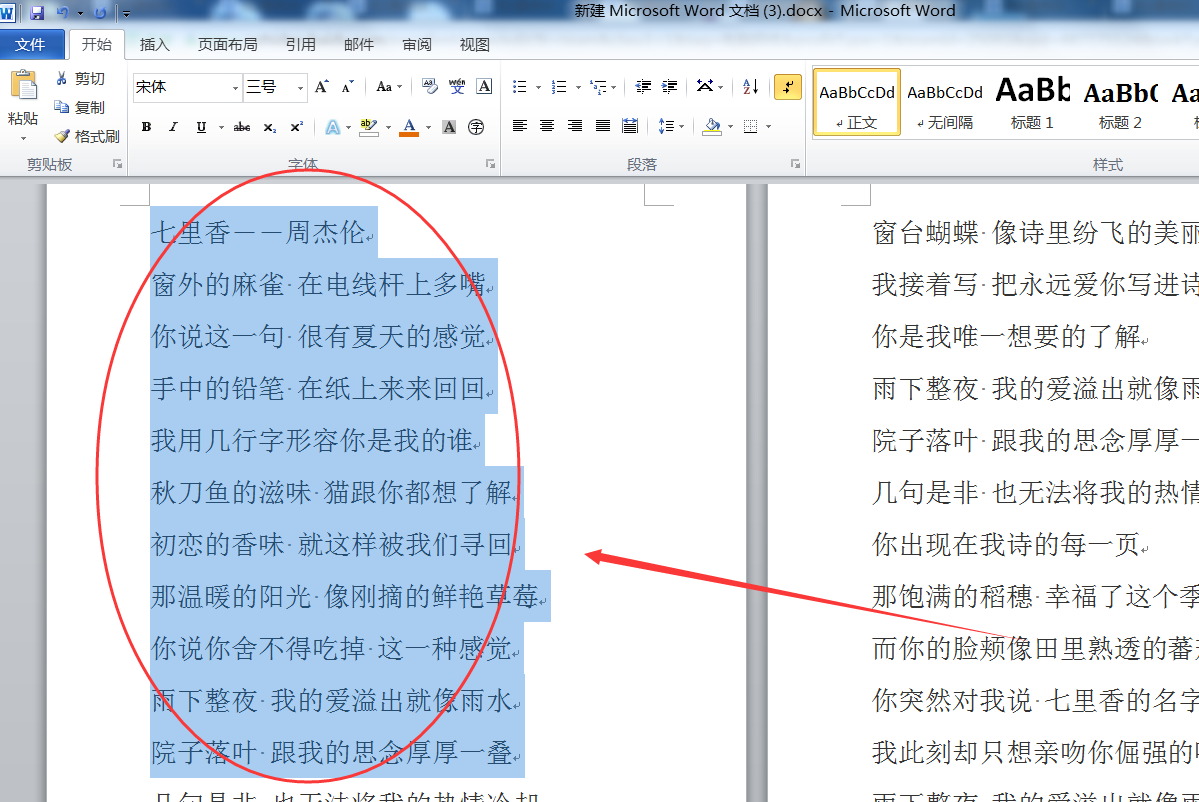
Task: Switch to the 引用 tab
Action: 301,44
